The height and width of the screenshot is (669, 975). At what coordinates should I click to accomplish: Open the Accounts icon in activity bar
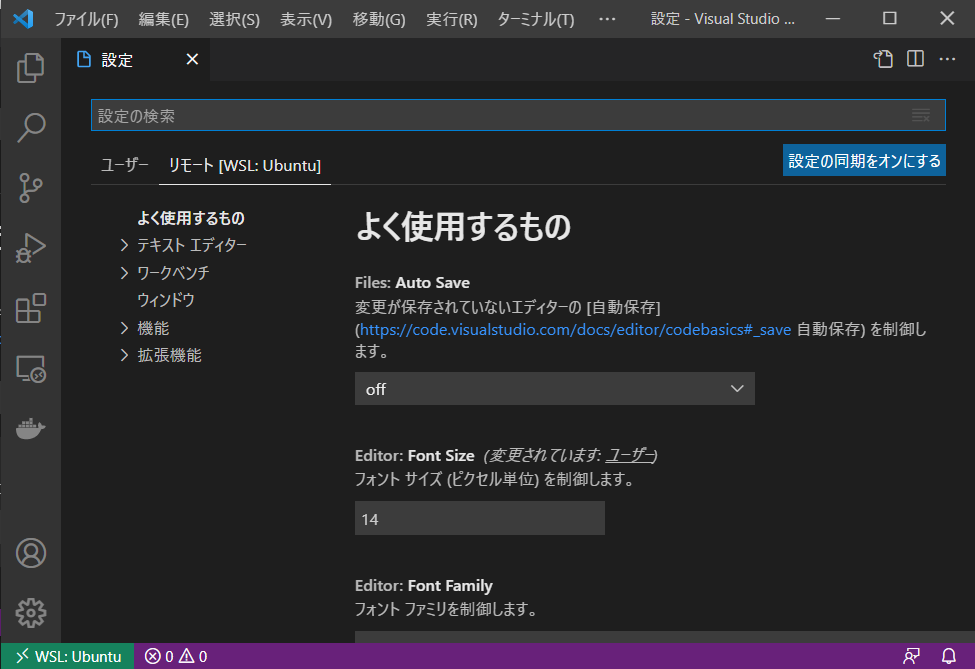pyautogui.click(x=30, y=553)
